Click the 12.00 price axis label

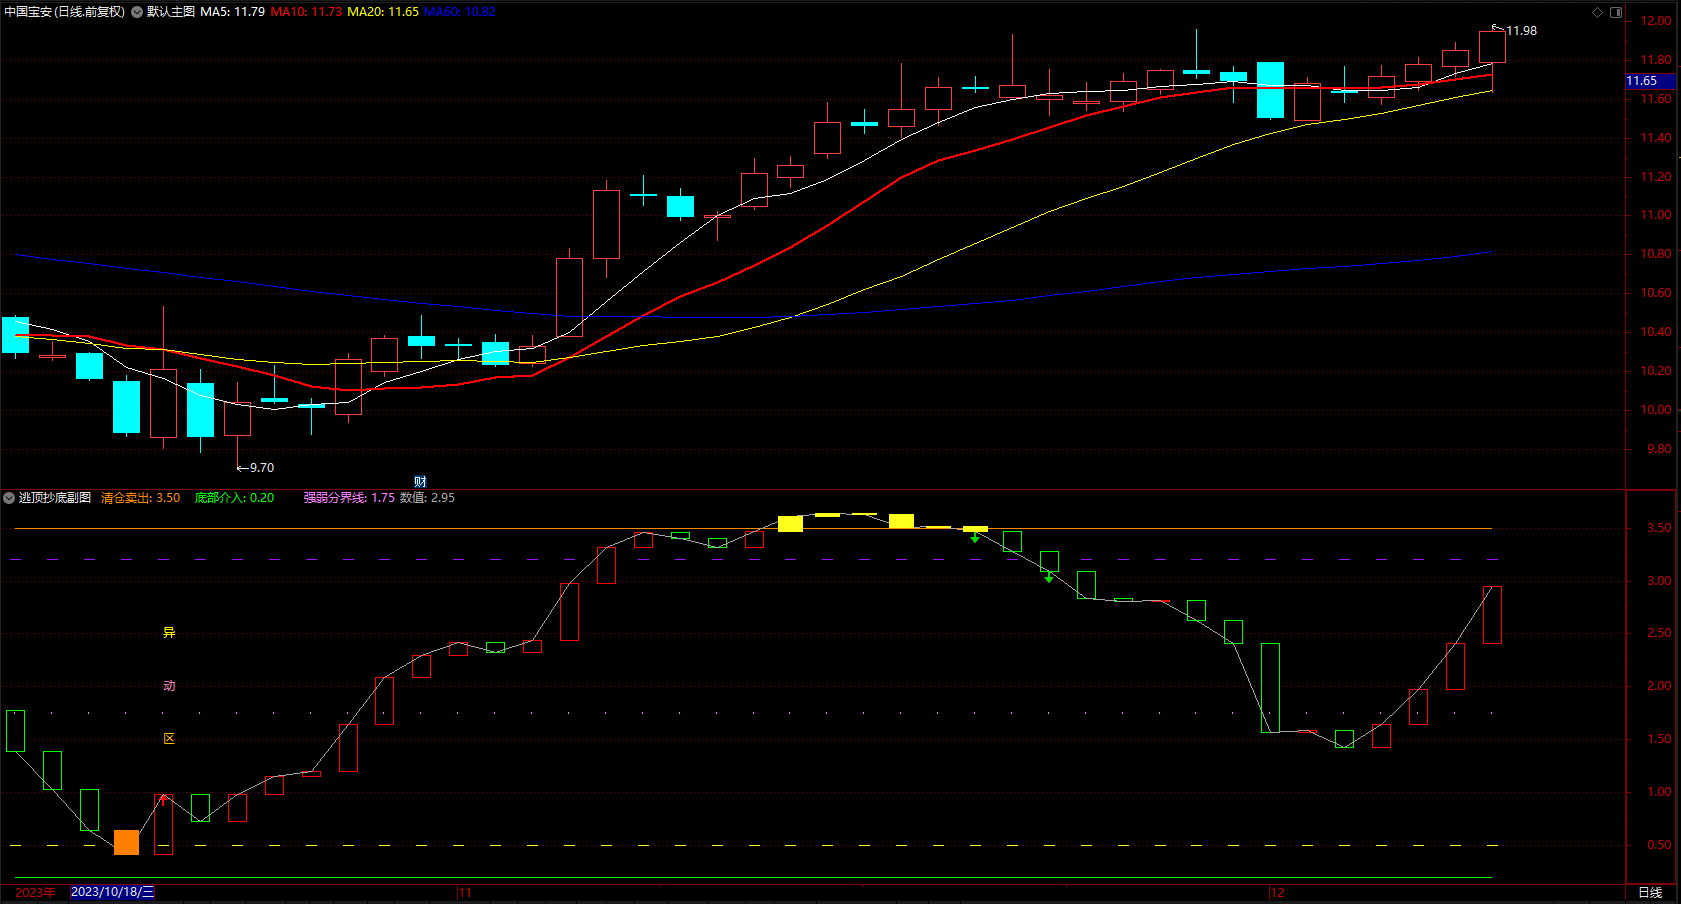[x=1655, y=21]
